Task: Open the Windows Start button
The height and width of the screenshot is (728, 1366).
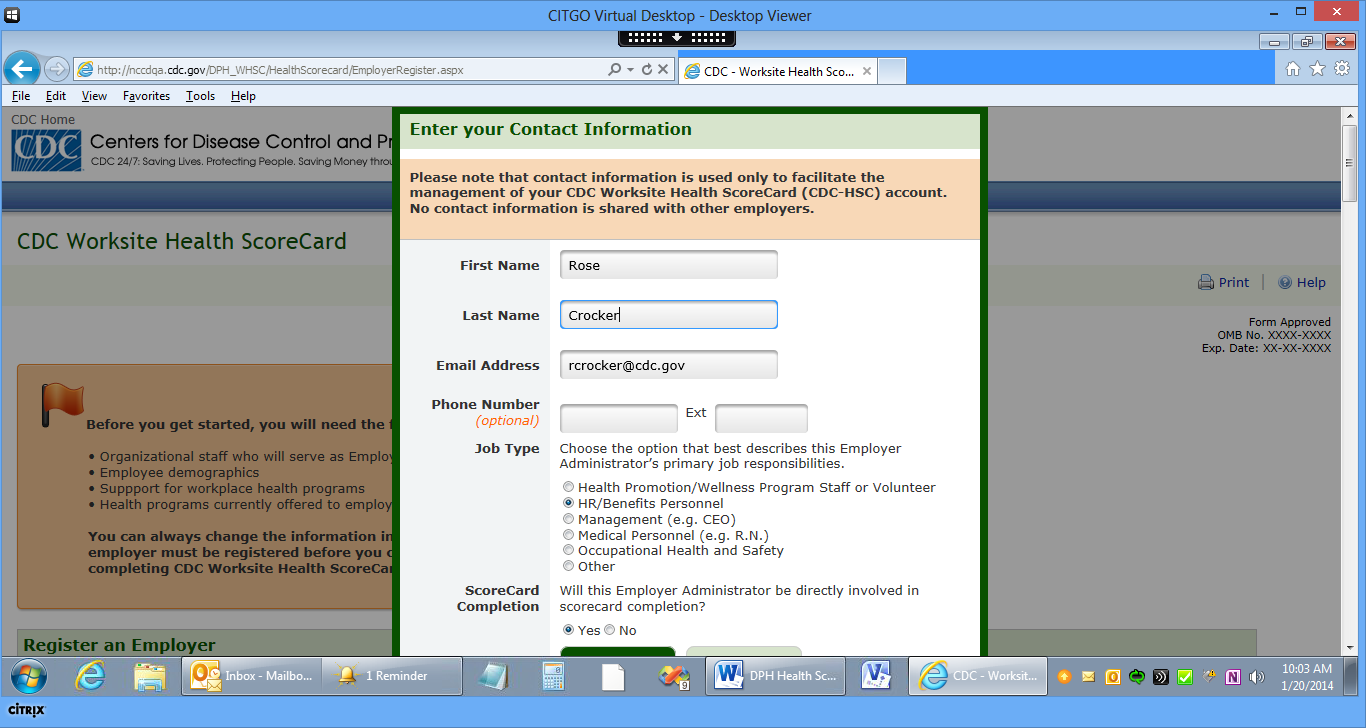Action: click(27, 676)
